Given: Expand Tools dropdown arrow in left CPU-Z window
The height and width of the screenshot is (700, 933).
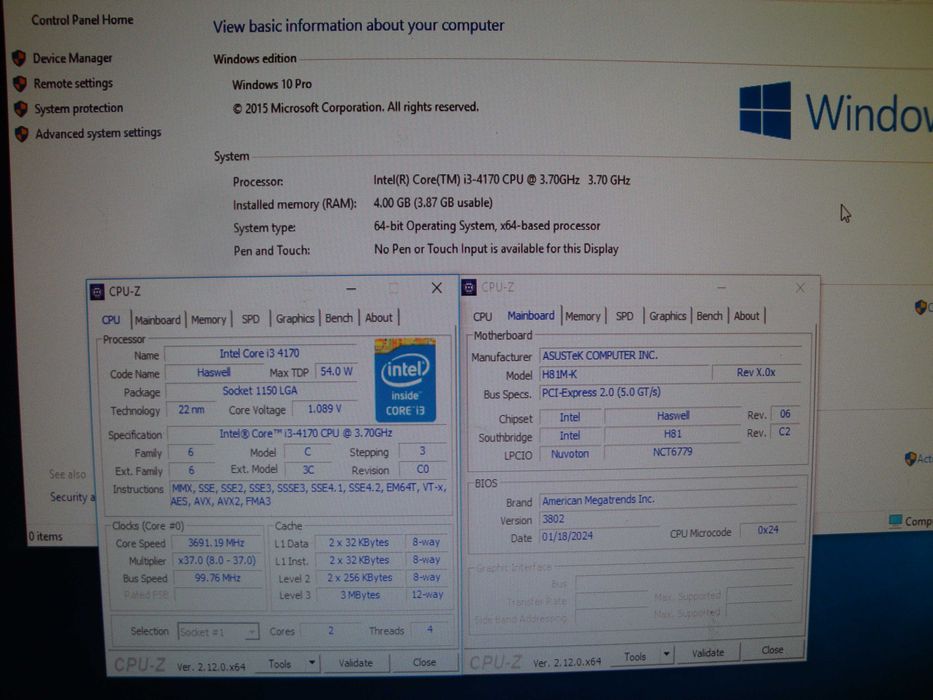Looking at the screenshot, I should 312,662.
